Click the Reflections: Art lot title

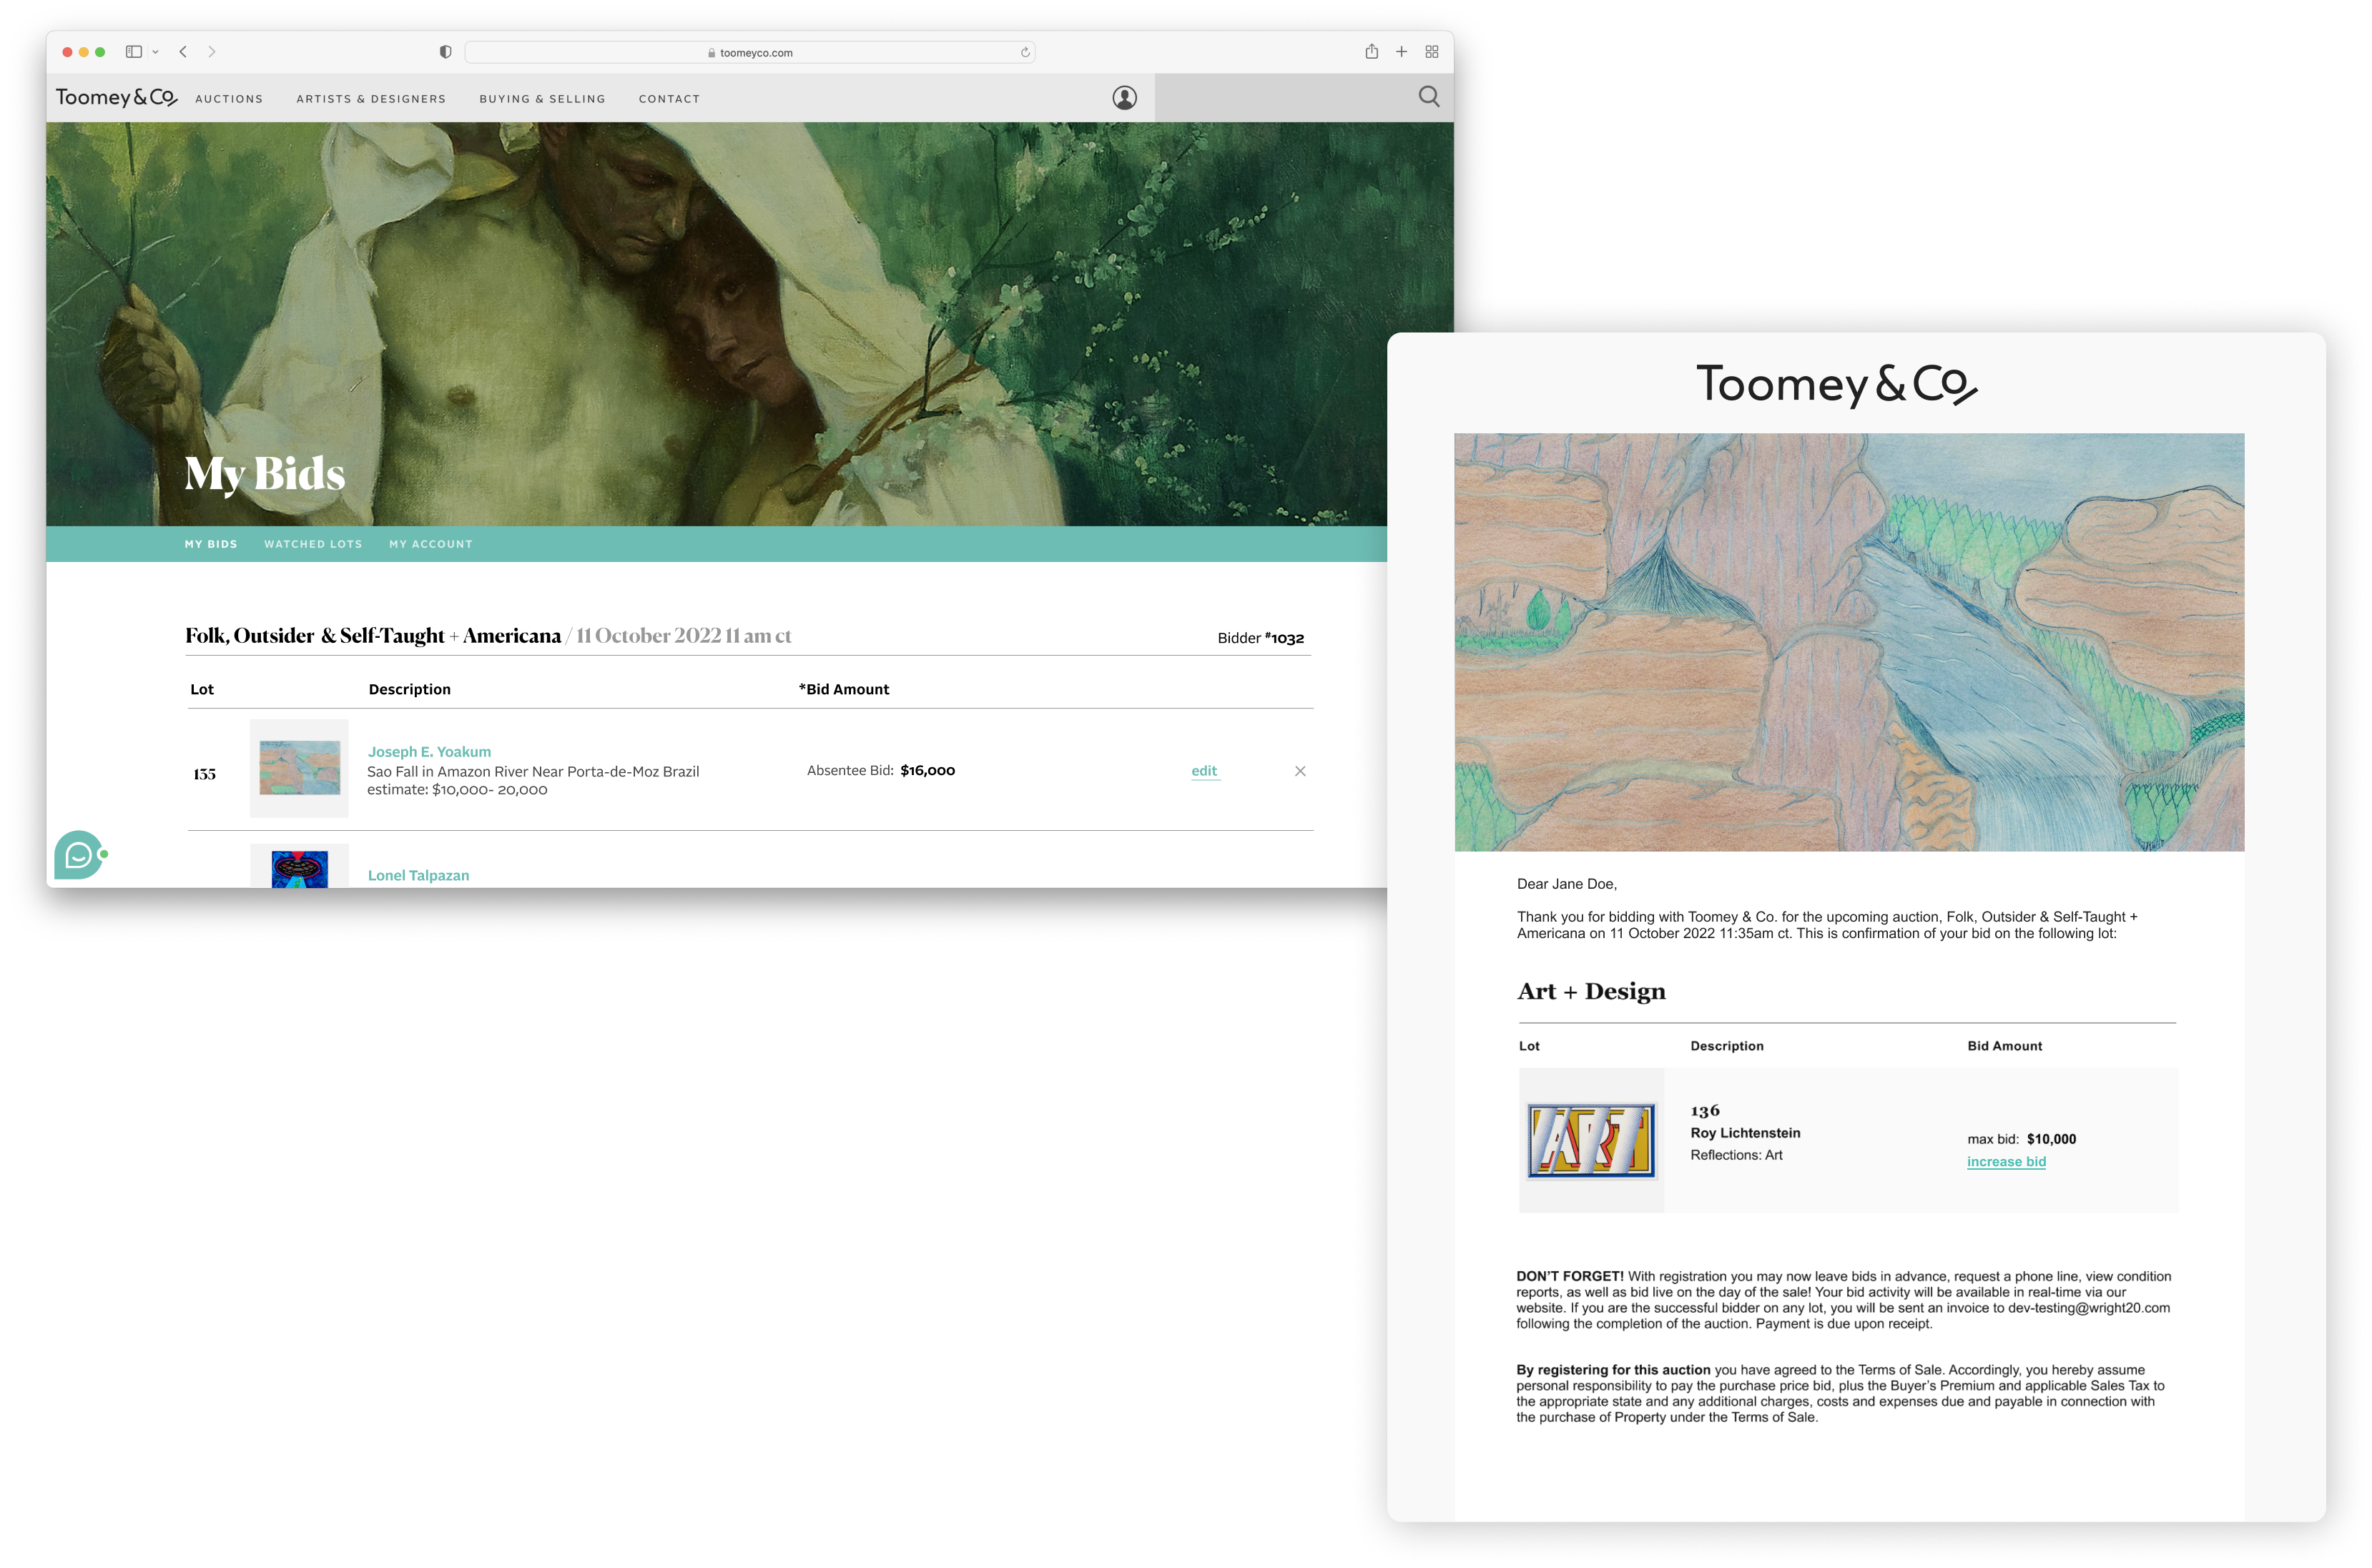click(x=1736, y=1155)
